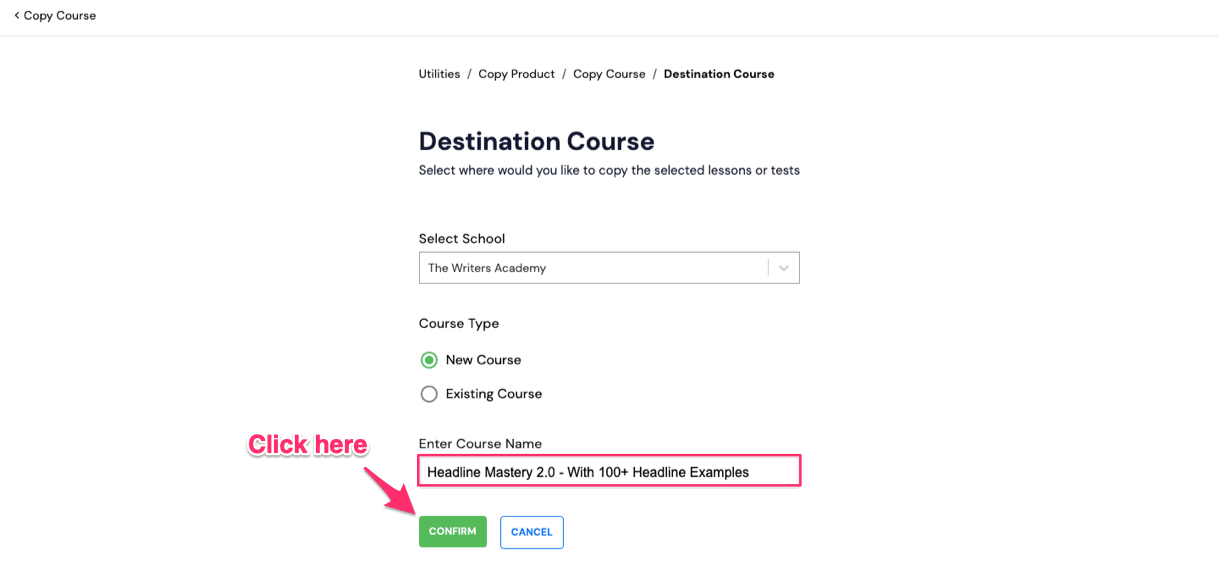1218x566 pixels.
Task: Click the New Course option label
Action: click(483, 360)
